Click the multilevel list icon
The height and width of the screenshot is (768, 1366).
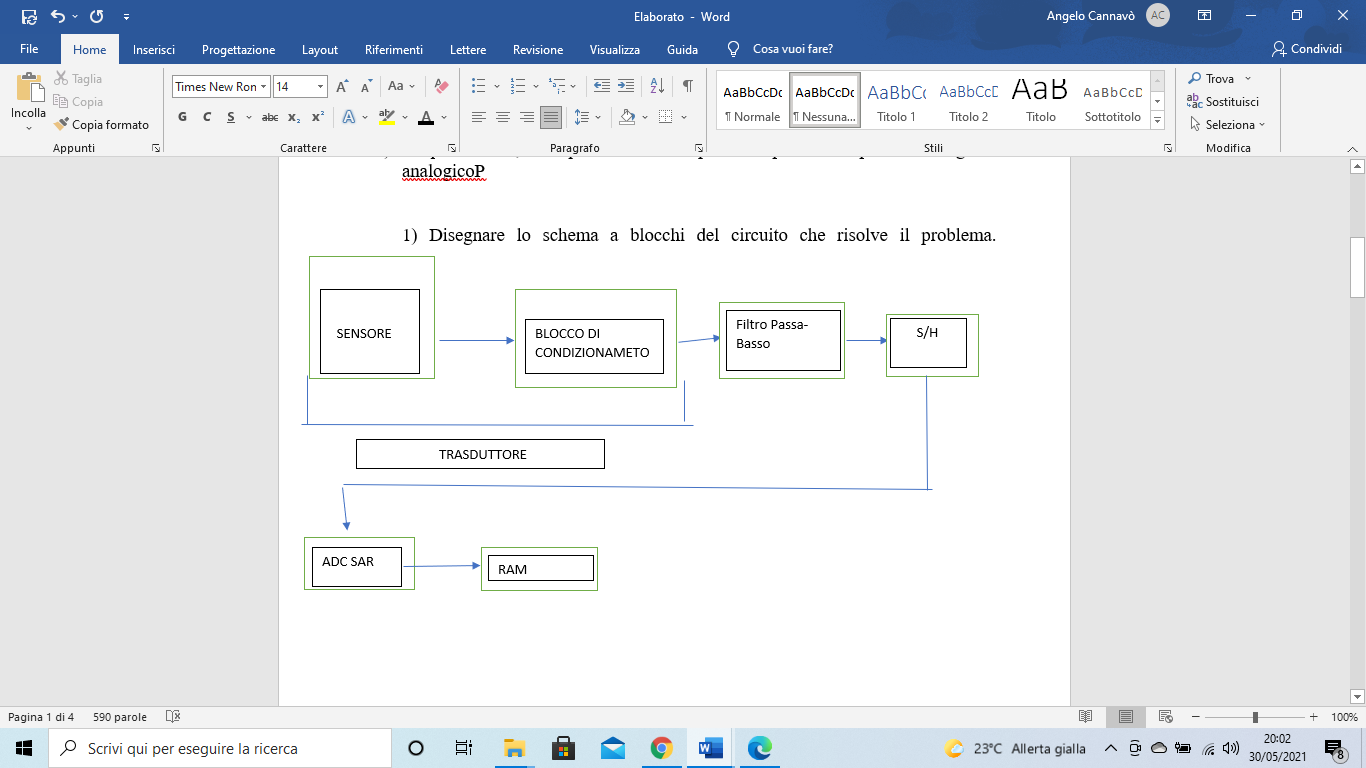555,86
